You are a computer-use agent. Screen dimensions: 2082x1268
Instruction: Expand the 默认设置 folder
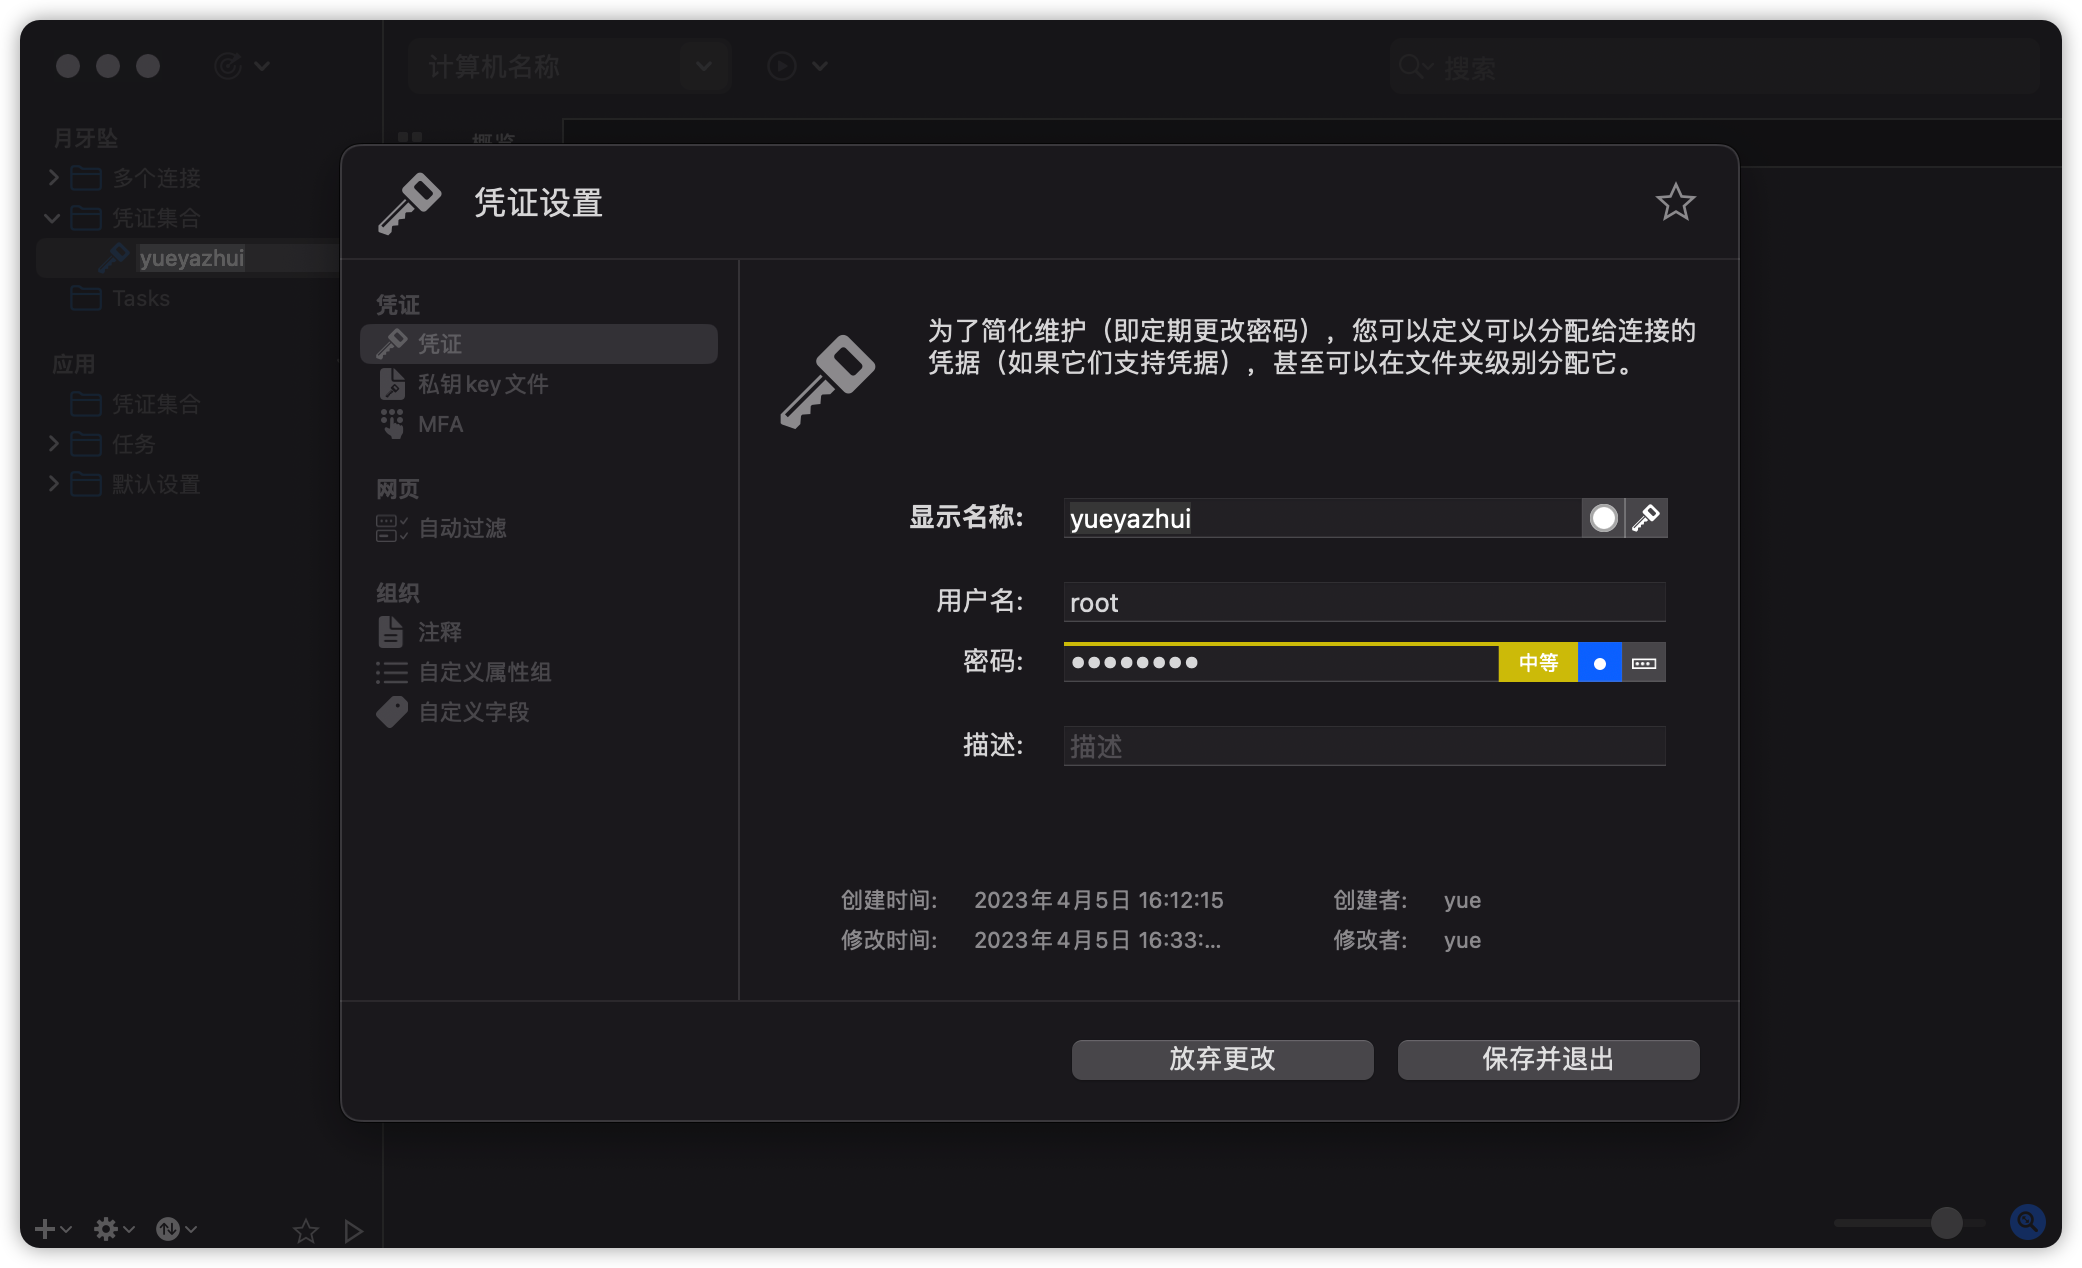54,484
